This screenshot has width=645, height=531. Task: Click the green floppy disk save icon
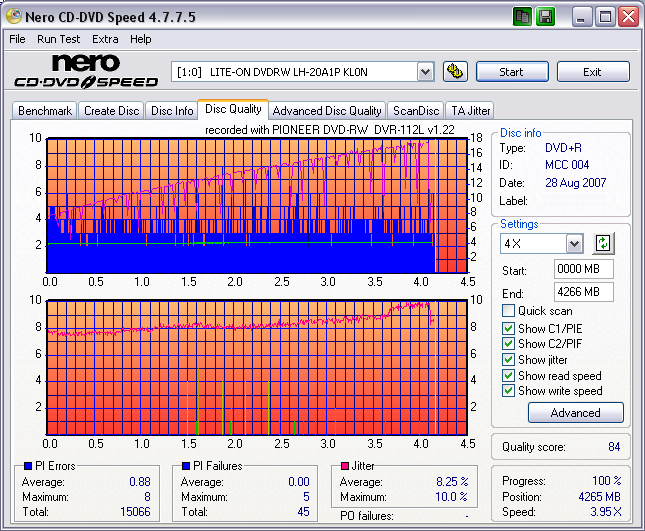[545, 17]
